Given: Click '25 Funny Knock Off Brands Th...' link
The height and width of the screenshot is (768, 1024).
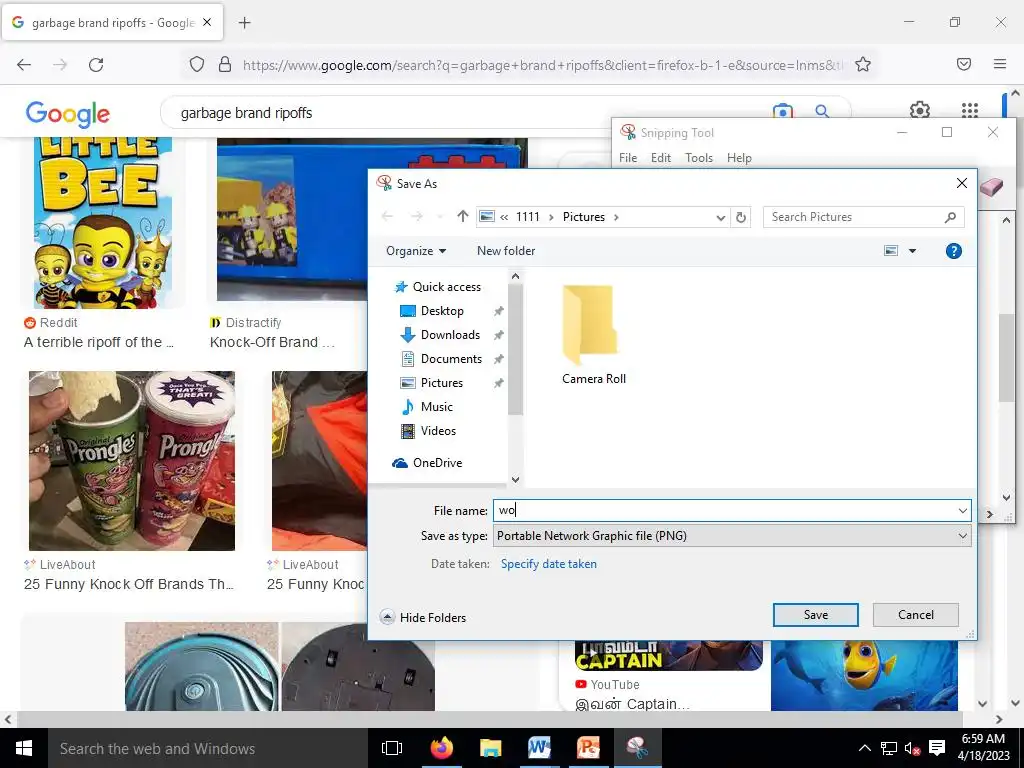Looking at the screenshot, I should (129, 584).
